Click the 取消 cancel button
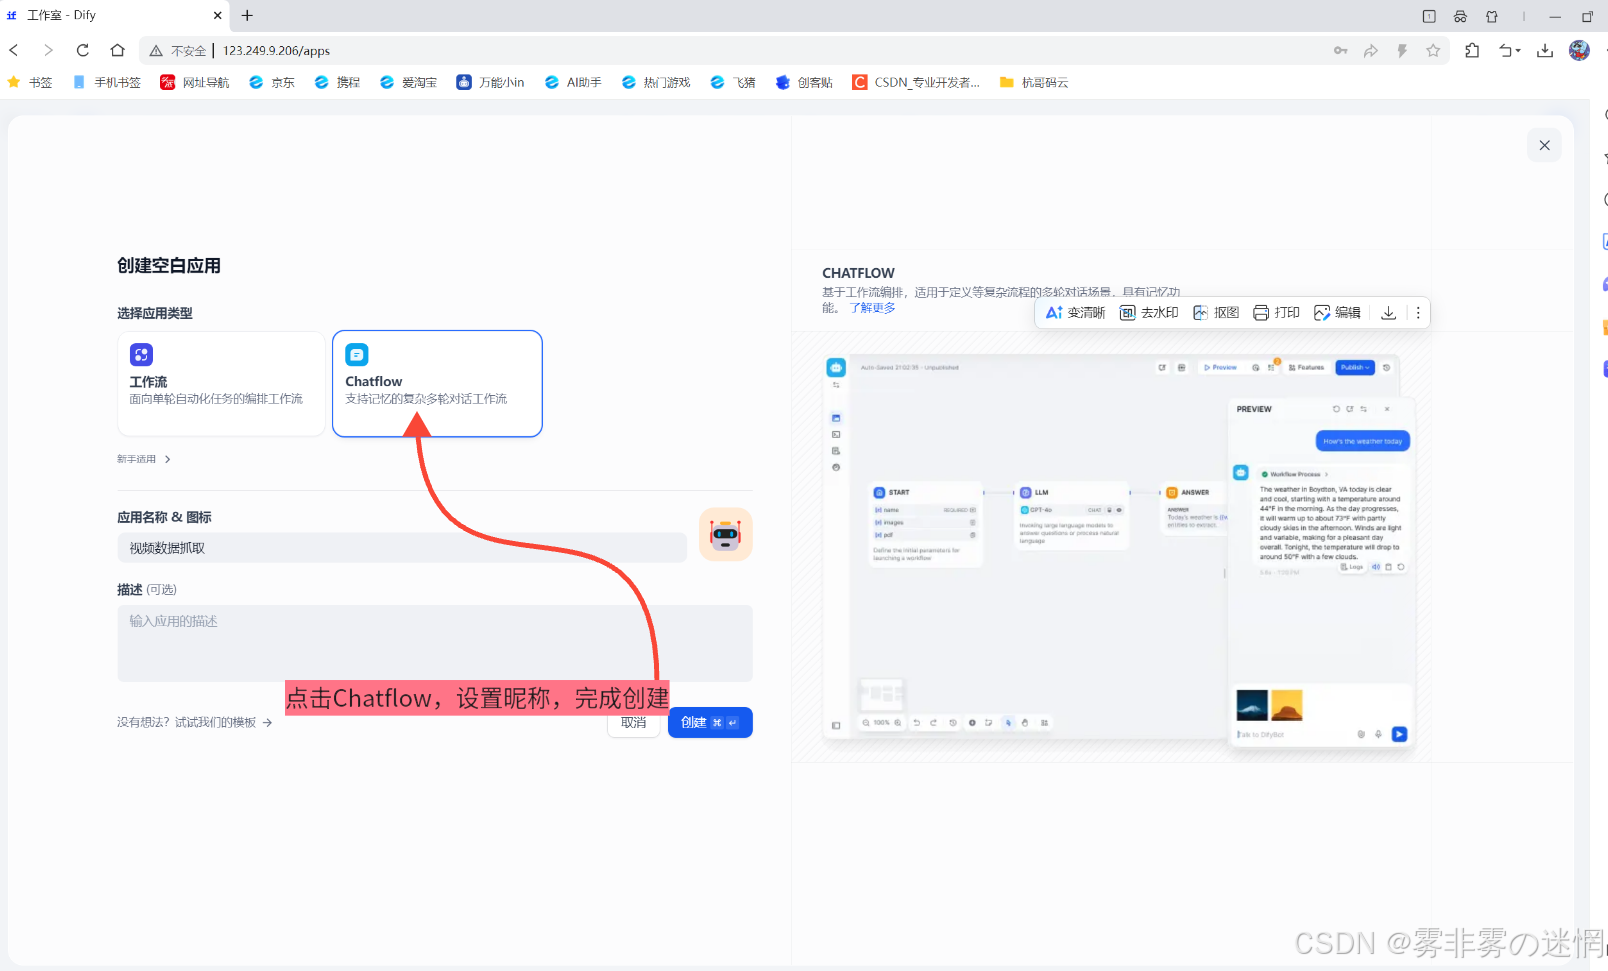Screen dimensions: 1608x971 633,723
